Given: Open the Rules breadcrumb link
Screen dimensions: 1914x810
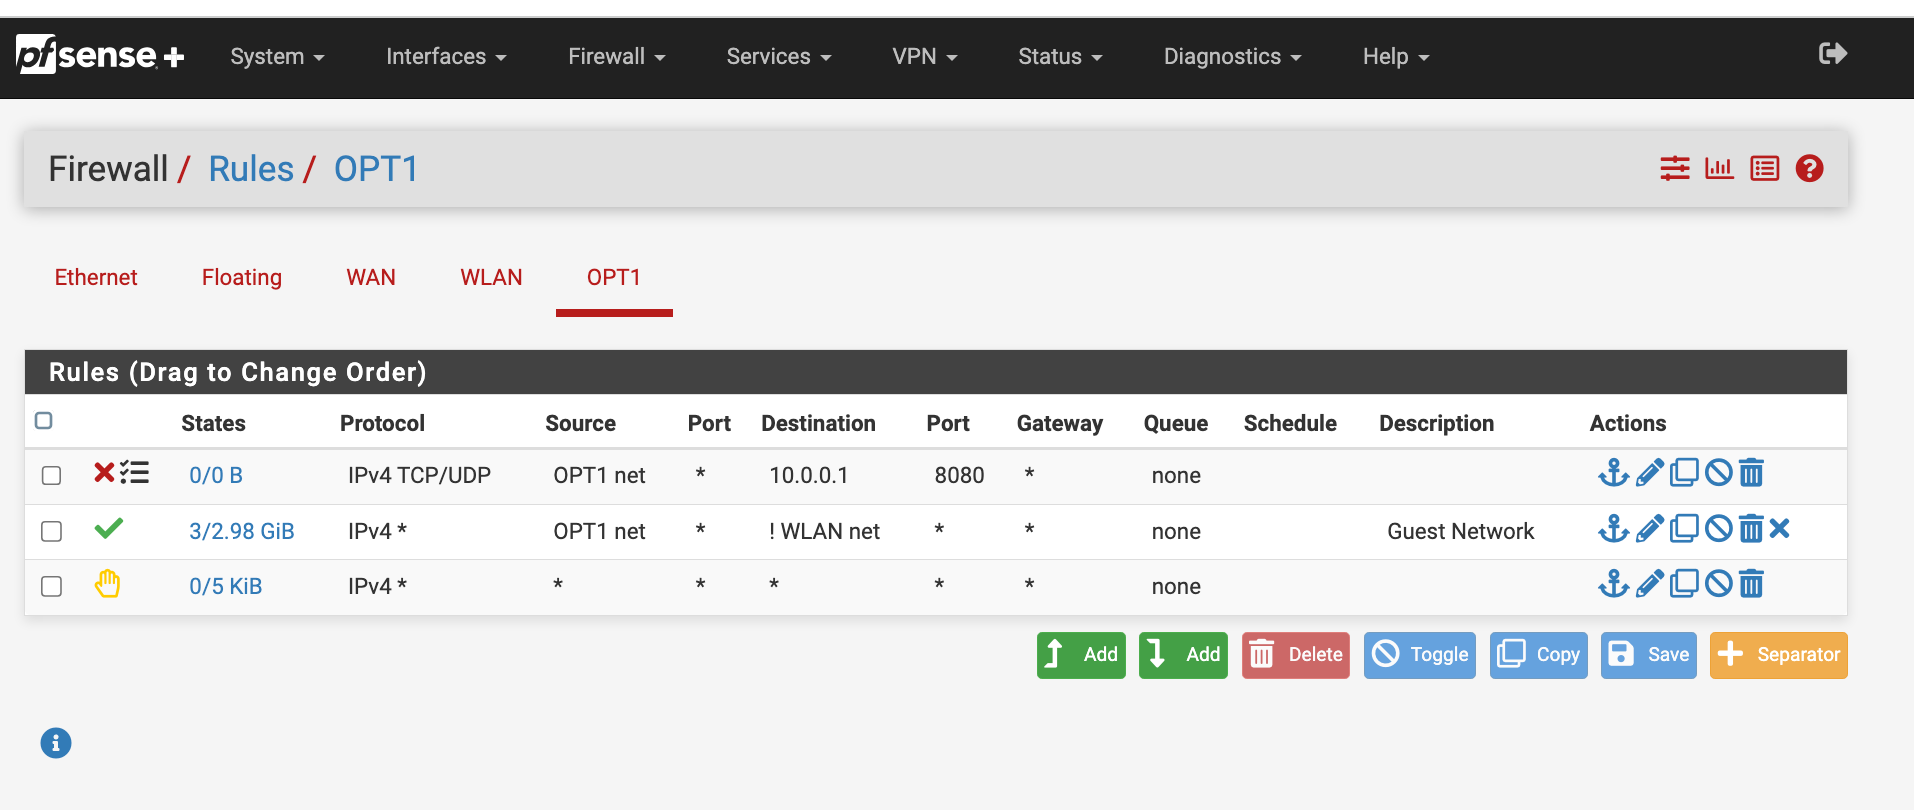Looking at the screenshot, I should (251, 169).
